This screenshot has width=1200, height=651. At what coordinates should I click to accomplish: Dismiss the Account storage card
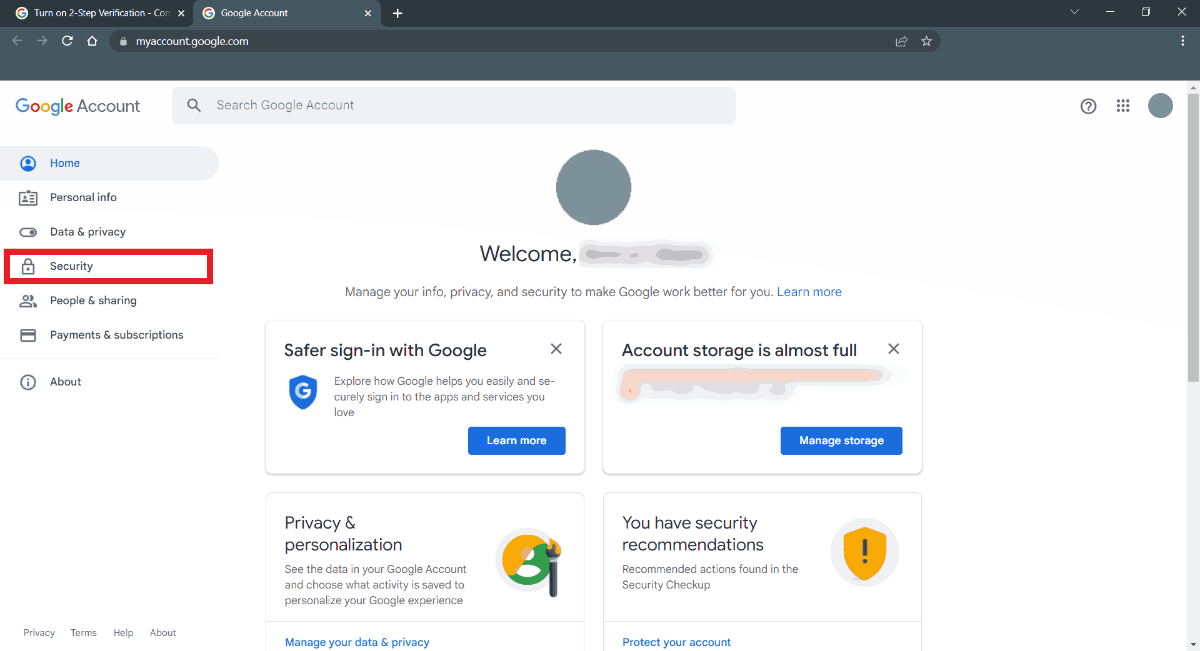[894, 349]
